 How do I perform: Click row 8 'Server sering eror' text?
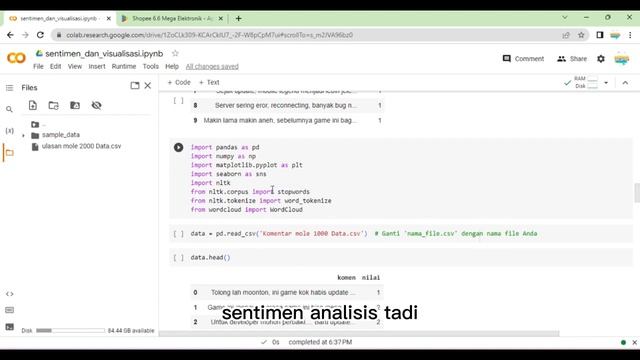click(x=285, y=105)
